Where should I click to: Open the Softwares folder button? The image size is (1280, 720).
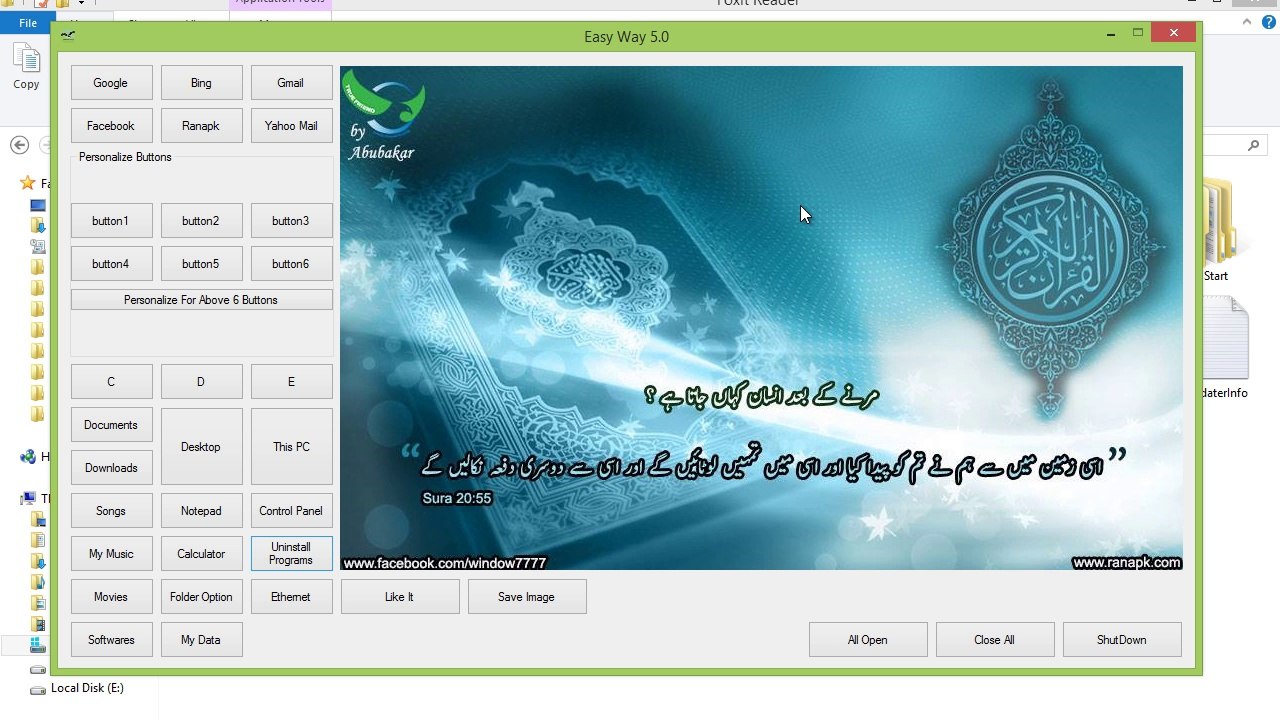pos(111,640)
